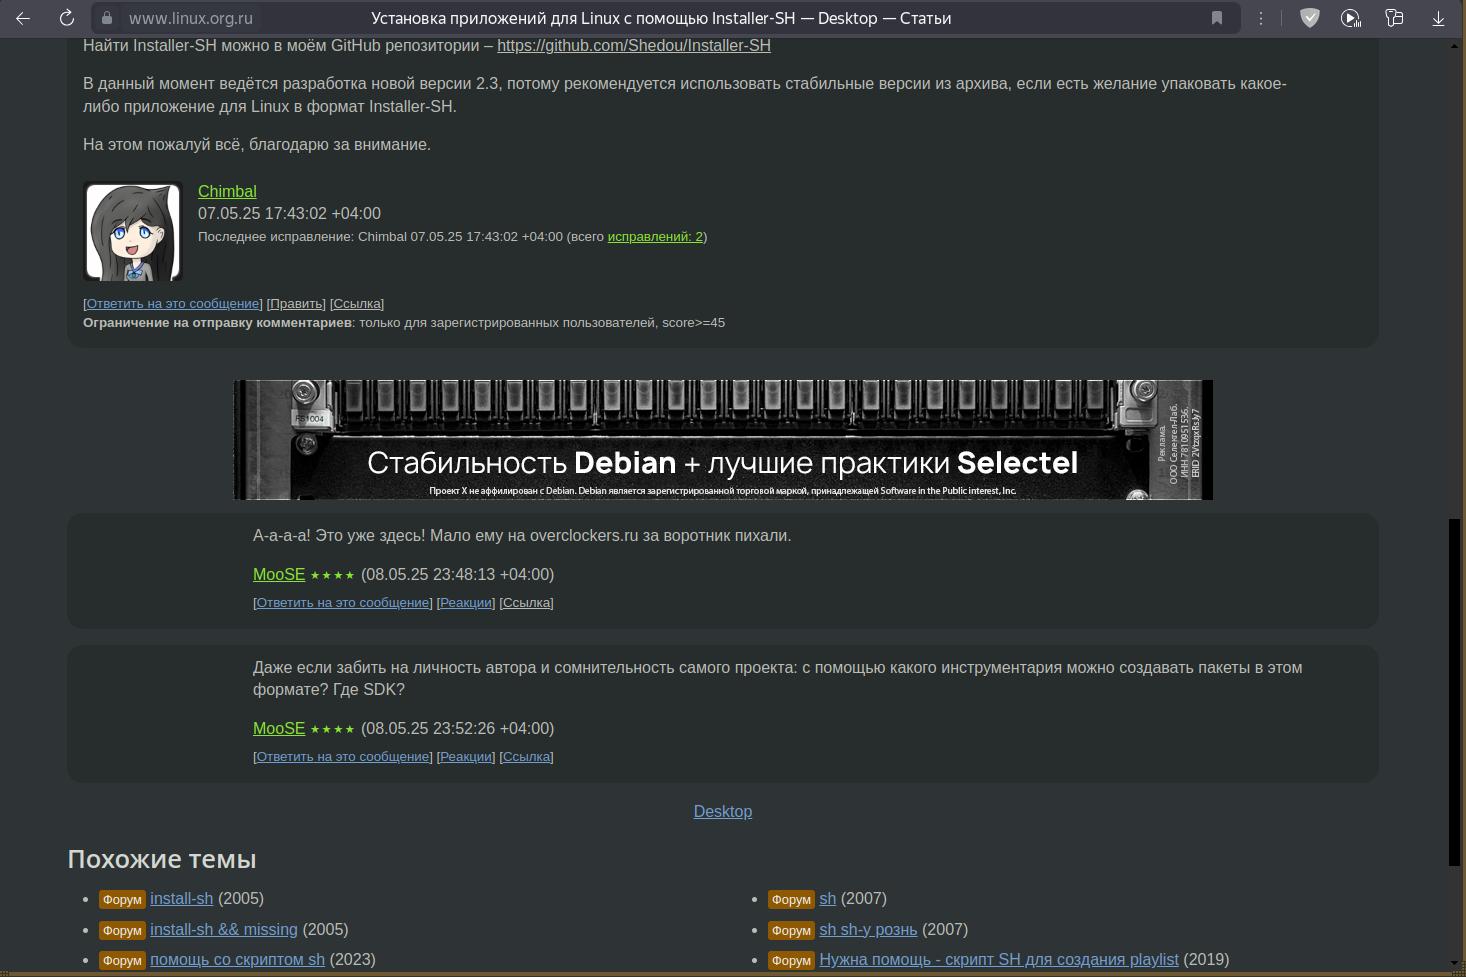
Task: Open the "install-sh" (2005) similar topic
Action: (x=181, y=898)
